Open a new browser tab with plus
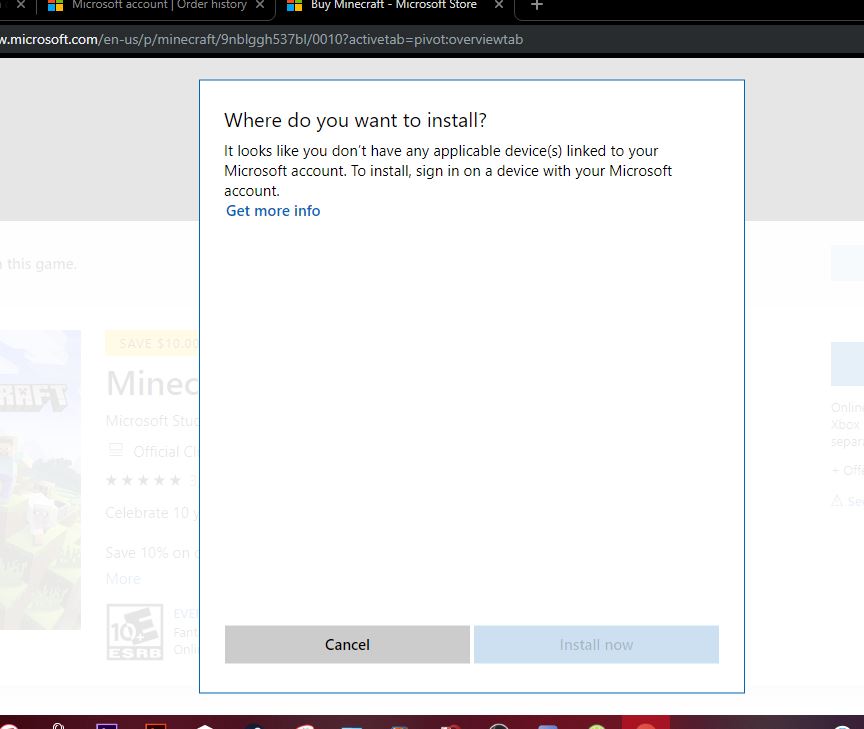Viewport: 864px width, 729px height. click(537, 6)
